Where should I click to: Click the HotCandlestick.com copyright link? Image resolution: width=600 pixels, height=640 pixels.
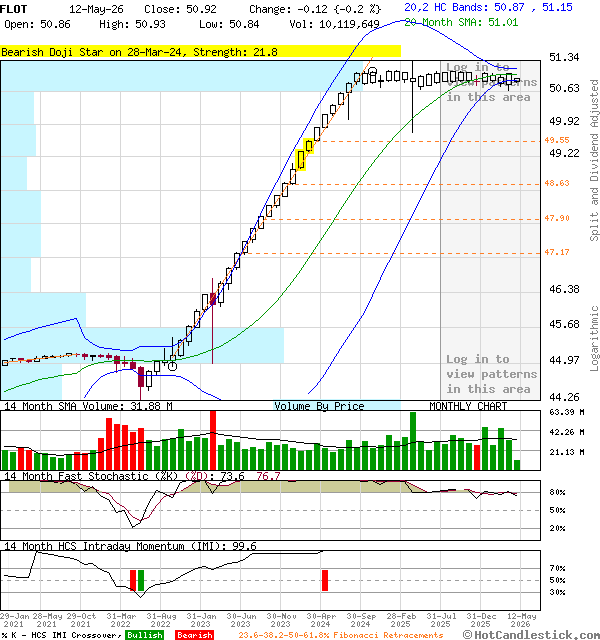tap(531, 635)
